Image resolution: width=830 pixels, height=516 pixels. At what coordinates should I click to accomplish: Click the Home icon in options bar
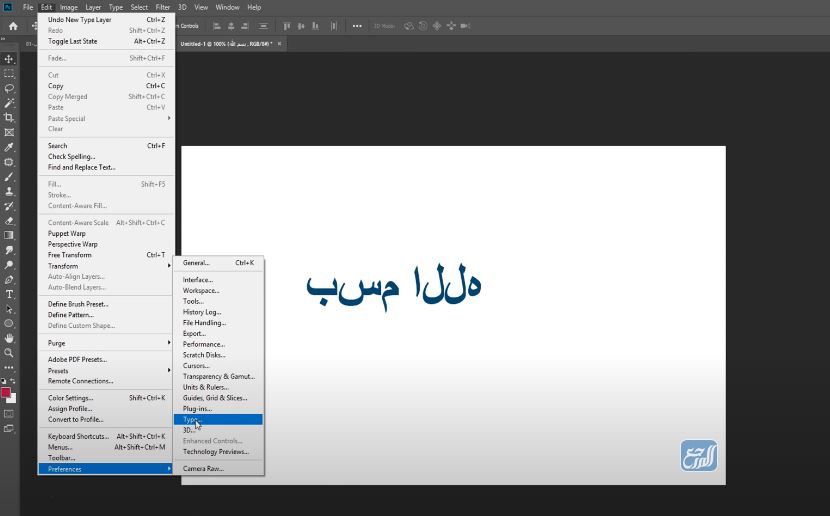pos(13,26)
